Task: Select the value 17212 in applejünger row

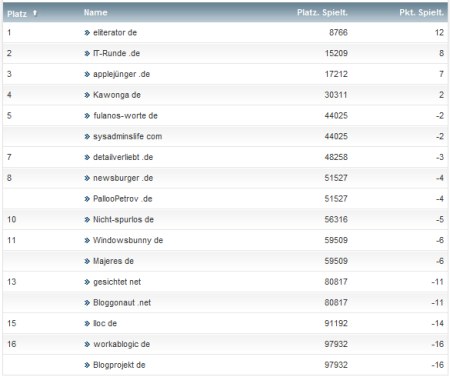Action: coord(336,74)
